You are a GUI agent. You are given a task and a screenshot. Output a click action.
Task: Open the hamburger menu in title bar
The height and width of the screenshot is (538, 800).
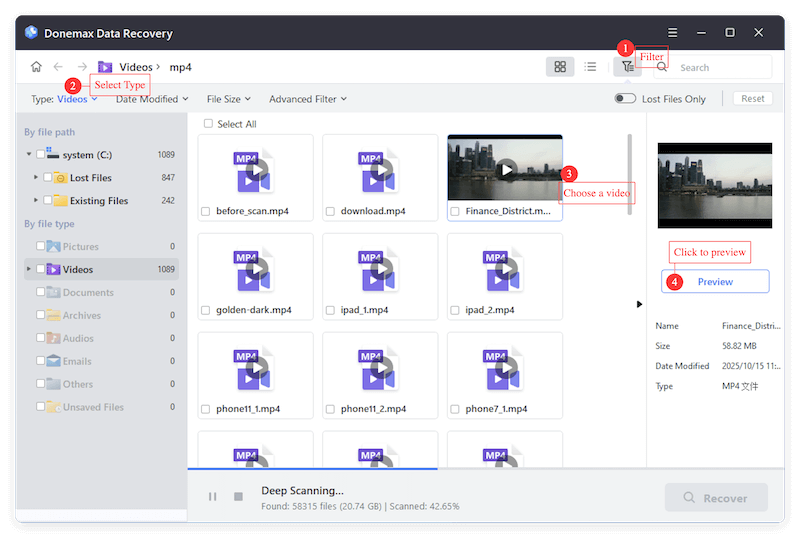pos(672,33)
